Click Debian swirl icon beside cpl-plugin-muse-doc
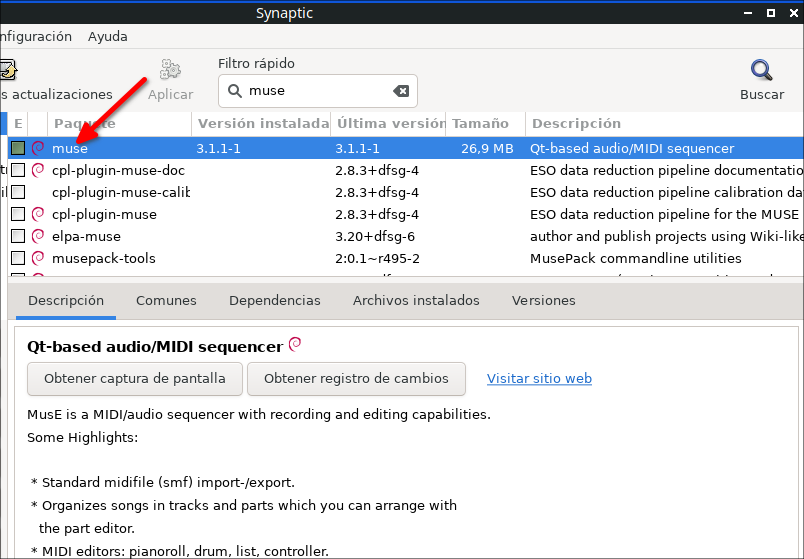Screen dimensions: 804x559 click(38, 170)
